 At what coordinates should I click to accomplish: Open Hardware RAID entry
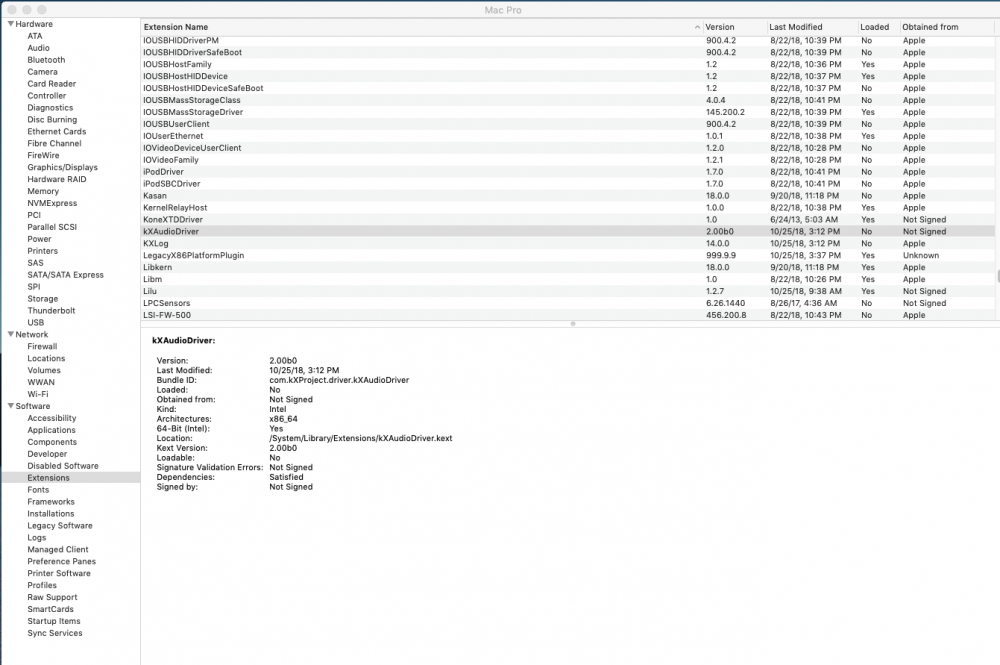tap(56, 179)
